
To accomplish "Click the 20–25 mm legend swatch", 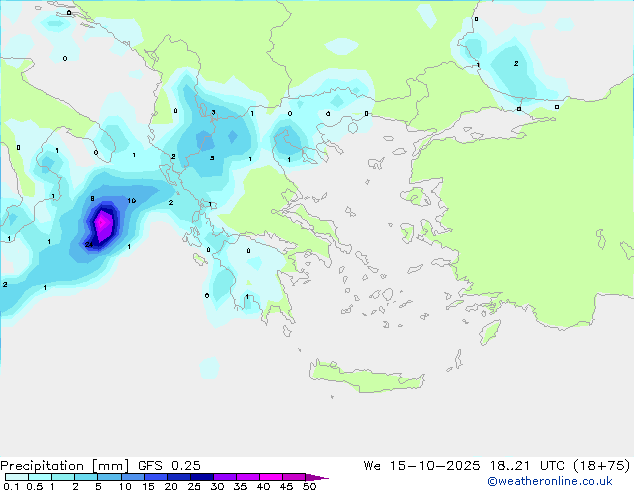I will pos(179,477).
